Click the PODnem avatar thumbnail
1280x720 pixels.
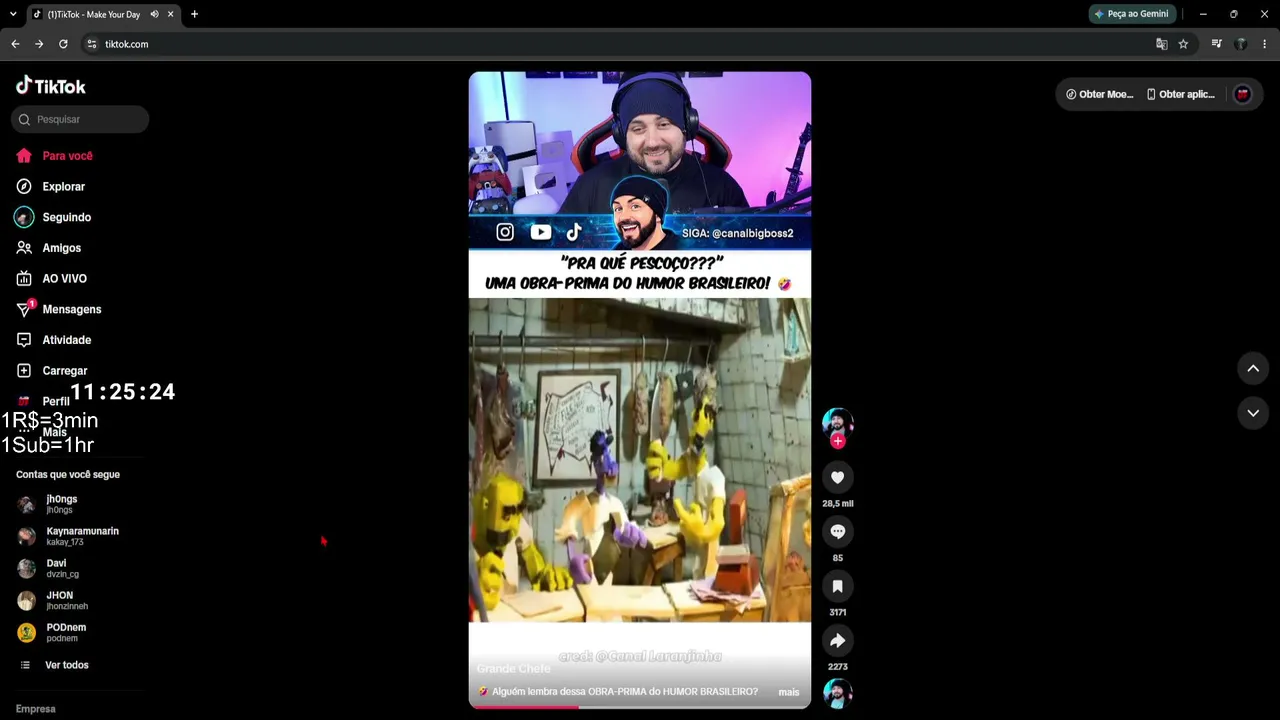(26, 633)
